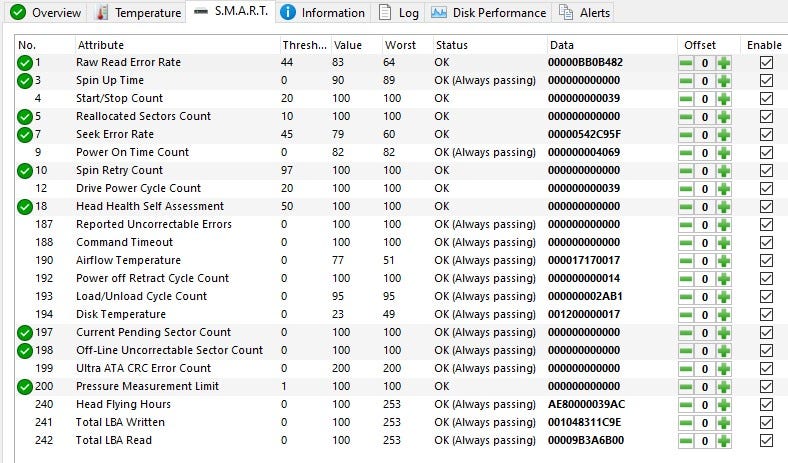This screenshot has width=788, height=463.
Task: Toggle Enable checkbox for Head Flying Hours
Action: click(766, 404)
